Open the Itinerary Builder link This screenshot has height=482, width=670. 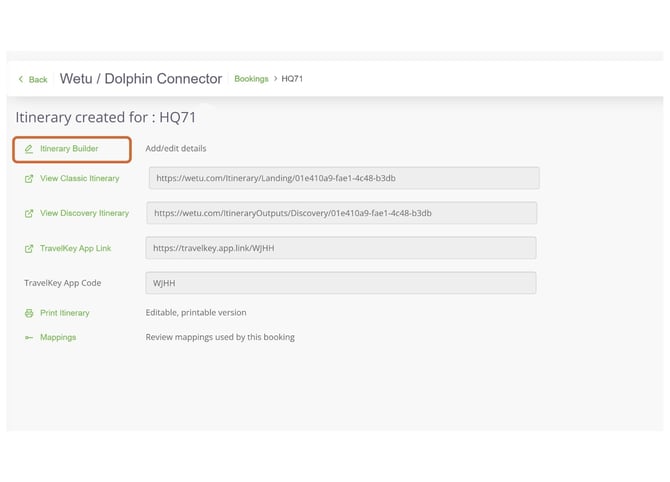click(69, 149)
